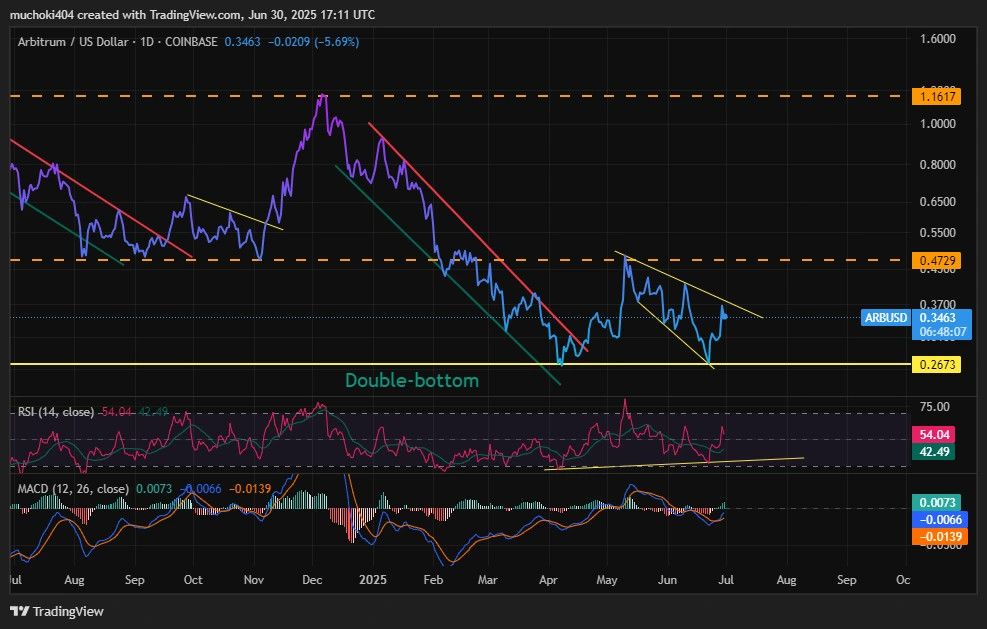The width and height of the screenshot is (987, 629).
Task: Open the RSI (14, close) indicator legend
Action: tap(56, 412)
